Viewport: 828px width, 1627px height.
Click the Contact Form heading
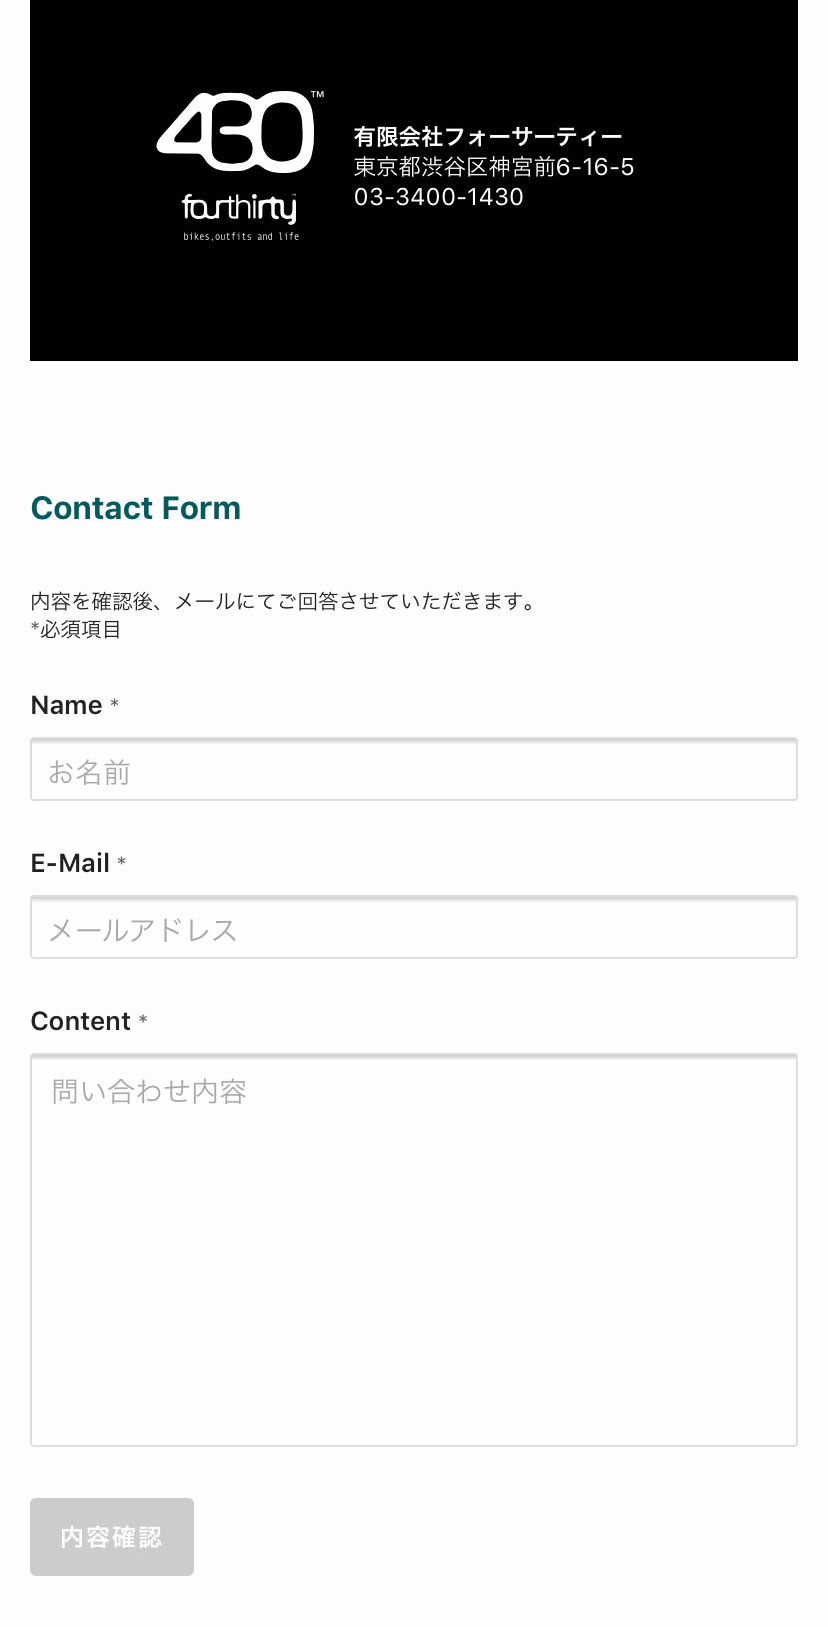[x=136, y=508]
